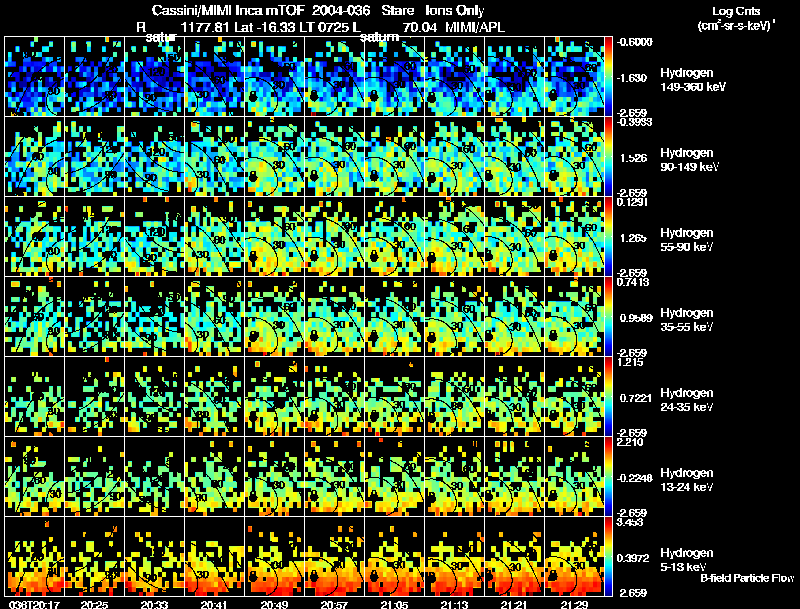This screenshot has height=609, width=800.
Task: Click the '0.7413' colorbar maximum value
Action: 633,282
